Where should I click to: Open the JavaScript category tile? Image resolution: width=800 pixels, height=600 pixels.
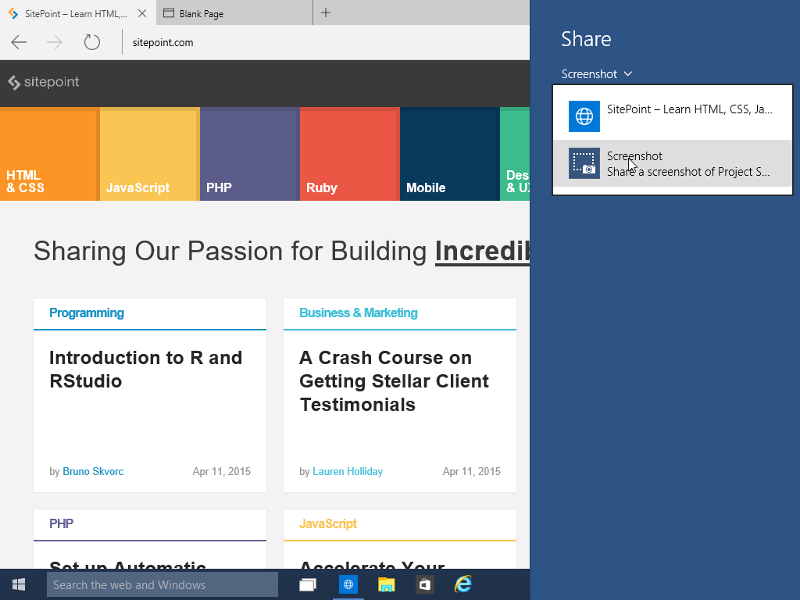tap(149, 154)
